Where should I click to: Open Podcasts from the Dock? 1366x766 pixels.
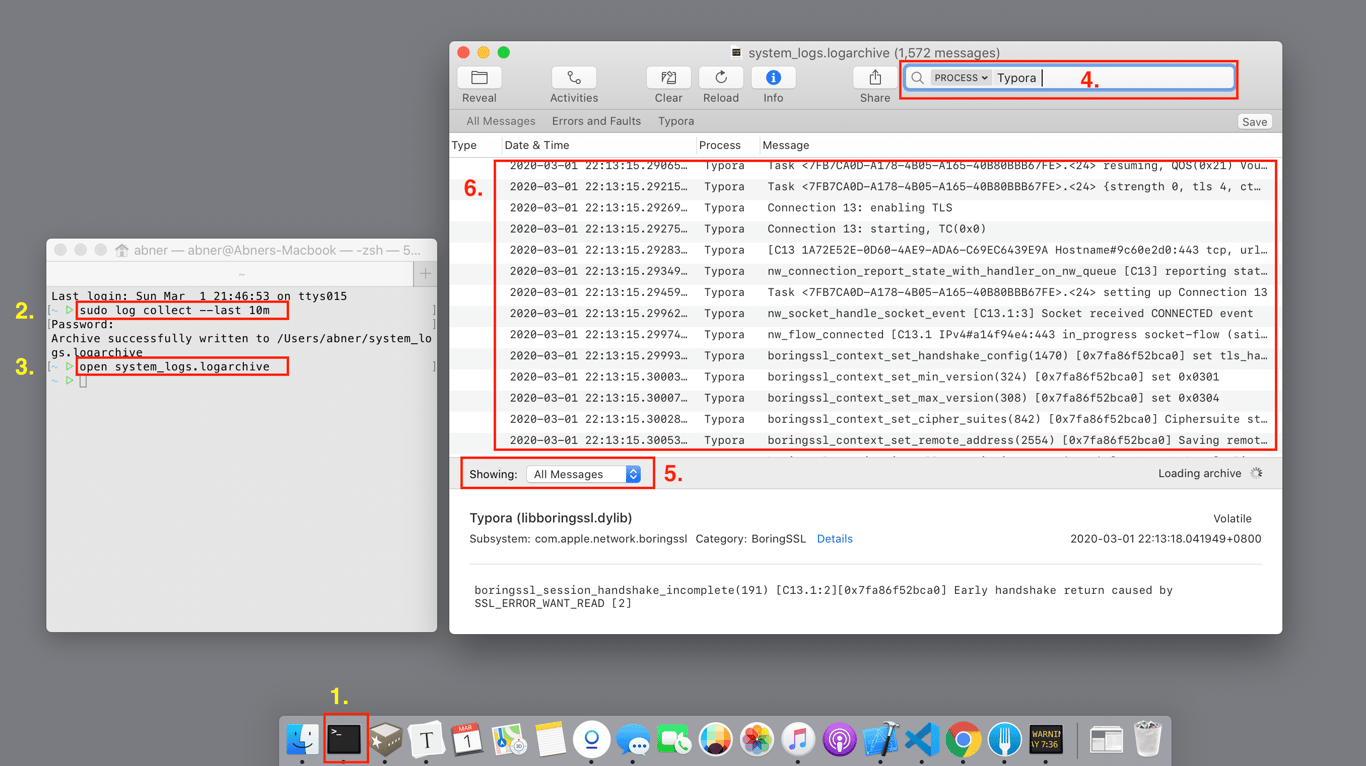click(839, 740)
